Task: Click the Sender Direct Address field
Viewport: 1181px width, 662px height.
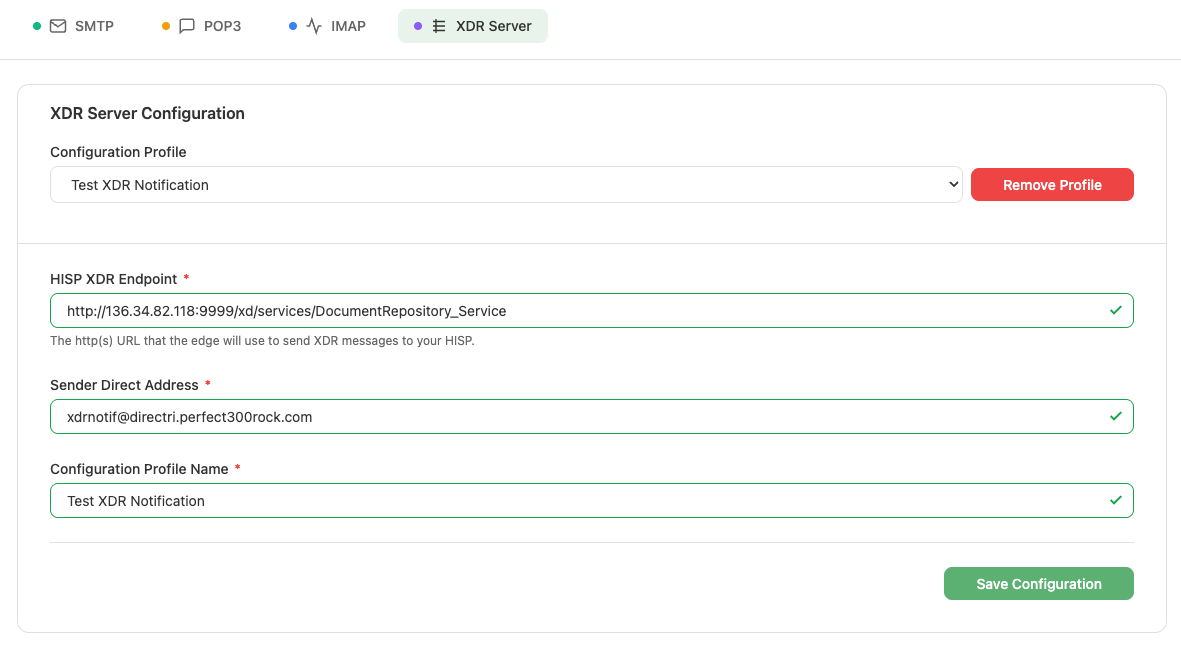Action: 591,416
